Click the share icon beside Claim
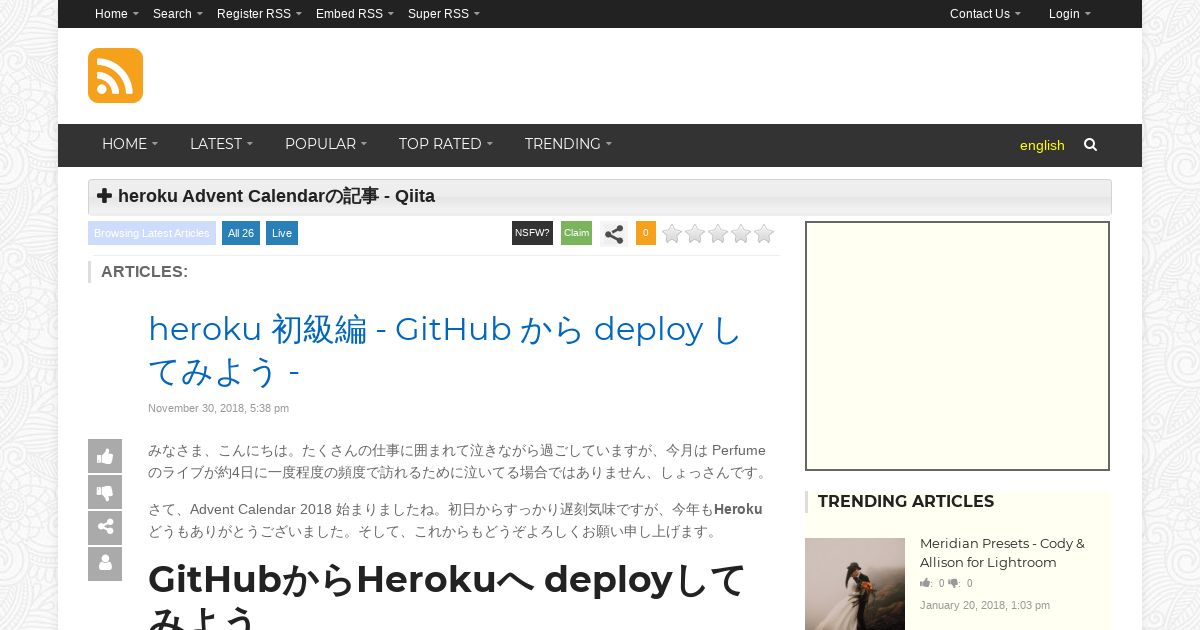The height and width of the screenshot is (630, 1200). [614, 234]
